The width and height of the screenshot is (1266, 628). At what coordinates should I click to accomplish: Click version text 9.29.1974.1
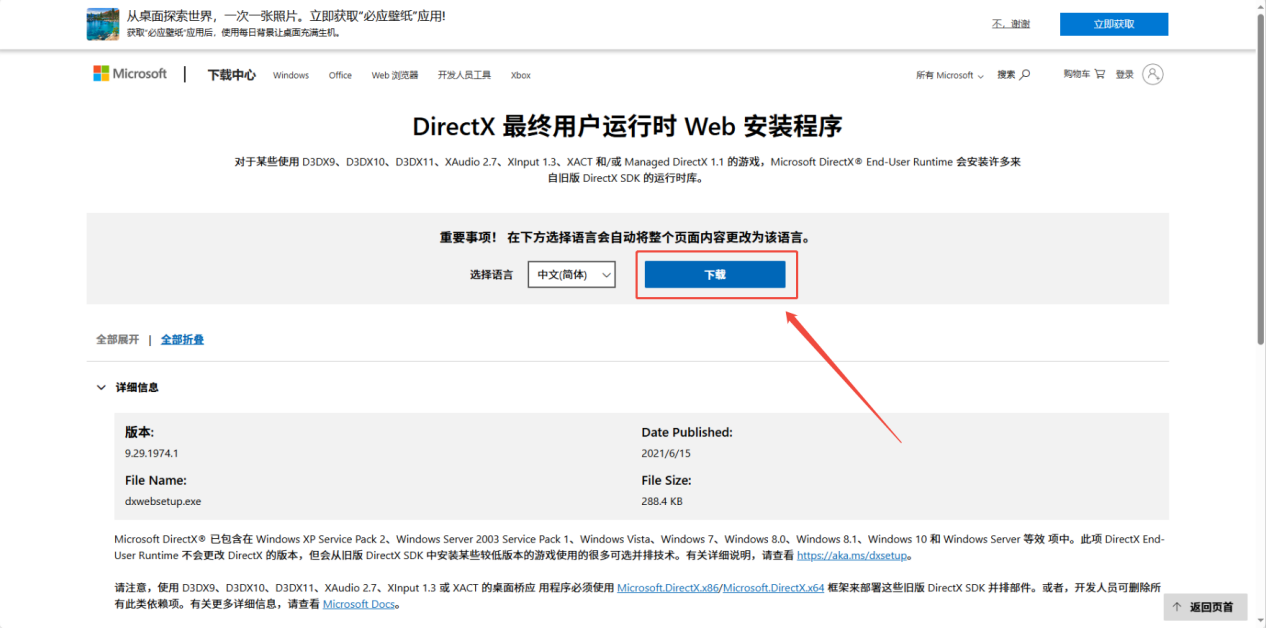tap(151, 453)
